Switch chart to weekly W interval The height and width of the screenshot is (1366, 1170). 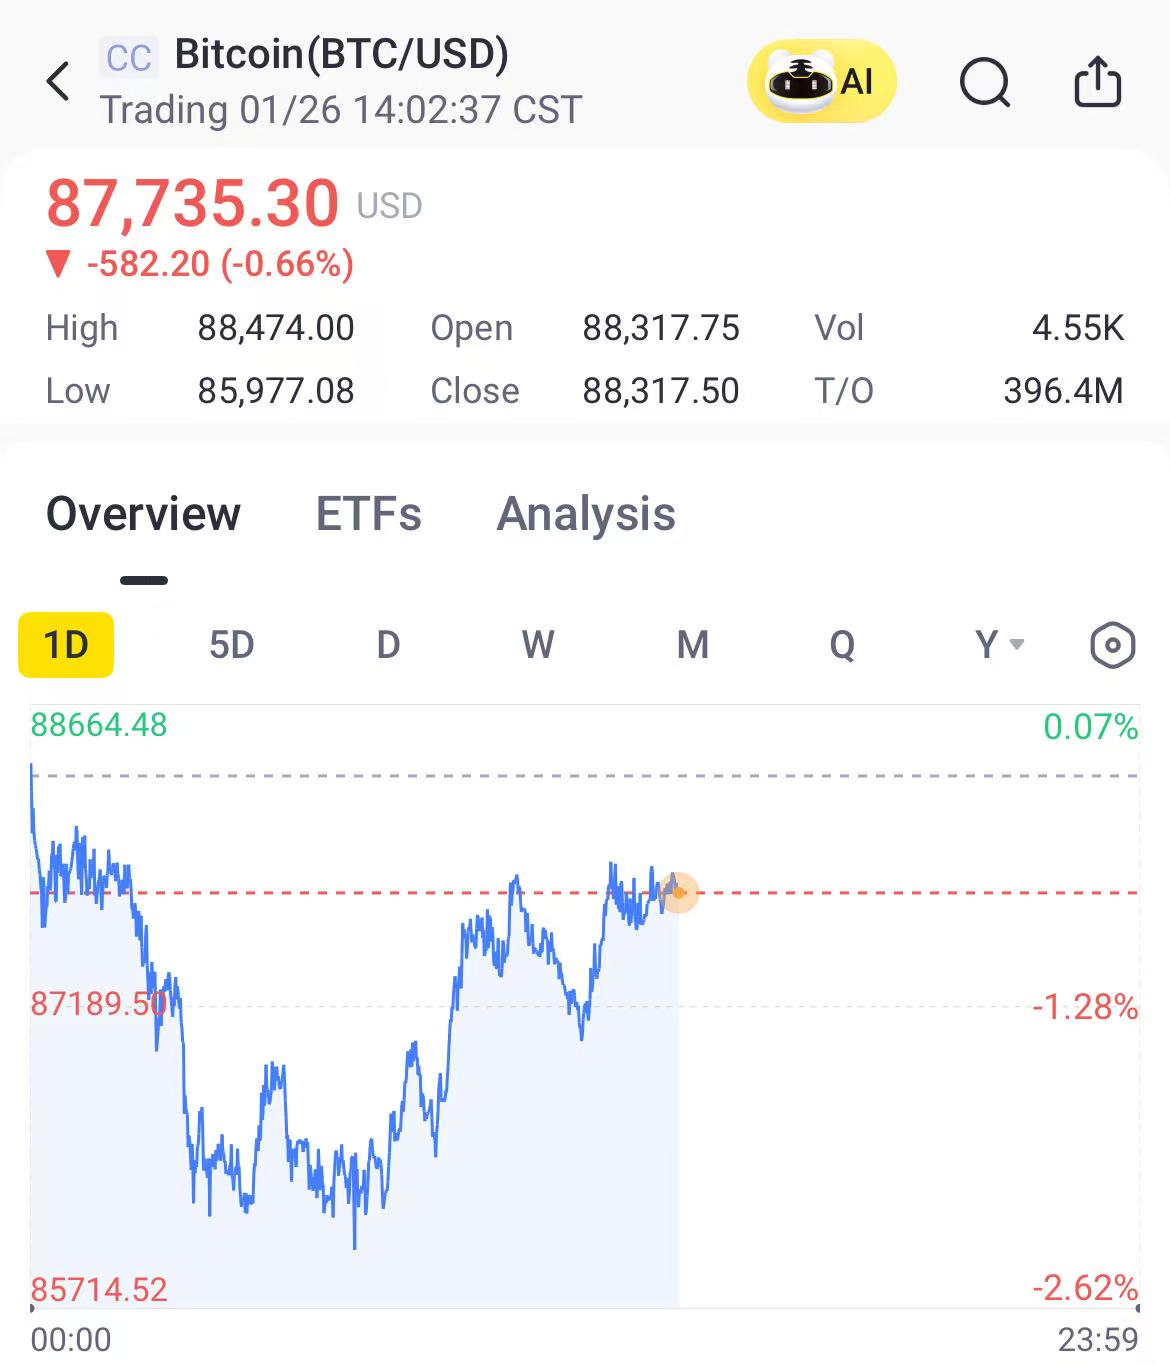538,645
